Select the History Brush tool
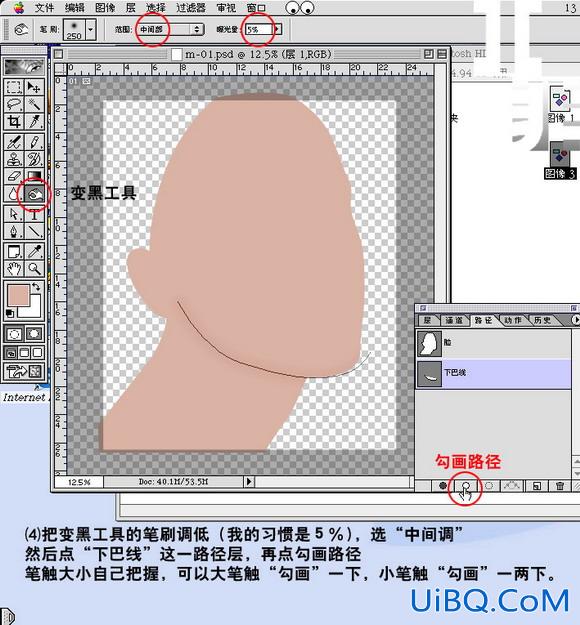This screenshot has width=580, height=625. [x=34, y=159]
